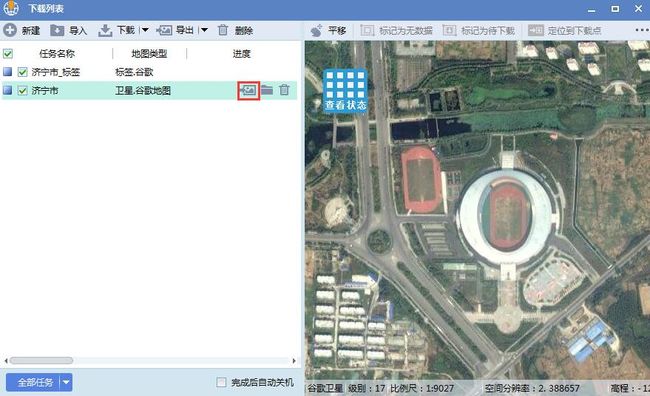Open the more options ellipsis menu
This screenshot has height=396, width=650.
click(642, 30)
